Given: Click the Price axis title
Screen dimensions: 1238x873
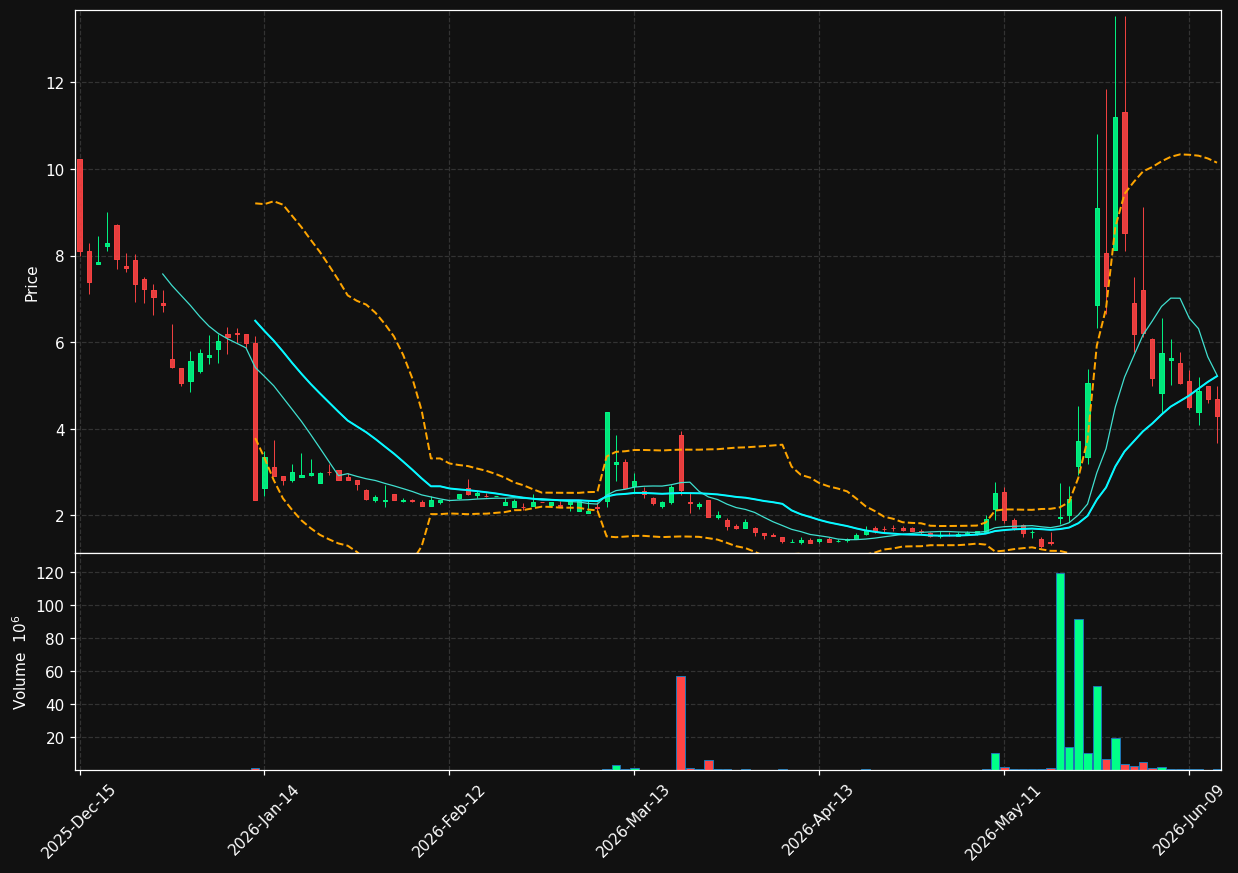Looking at the screenshot, I should (32, 283).
